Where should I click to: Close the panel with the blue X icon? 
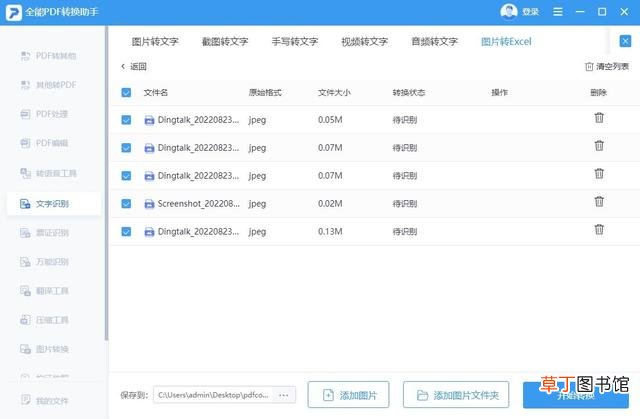625,41
